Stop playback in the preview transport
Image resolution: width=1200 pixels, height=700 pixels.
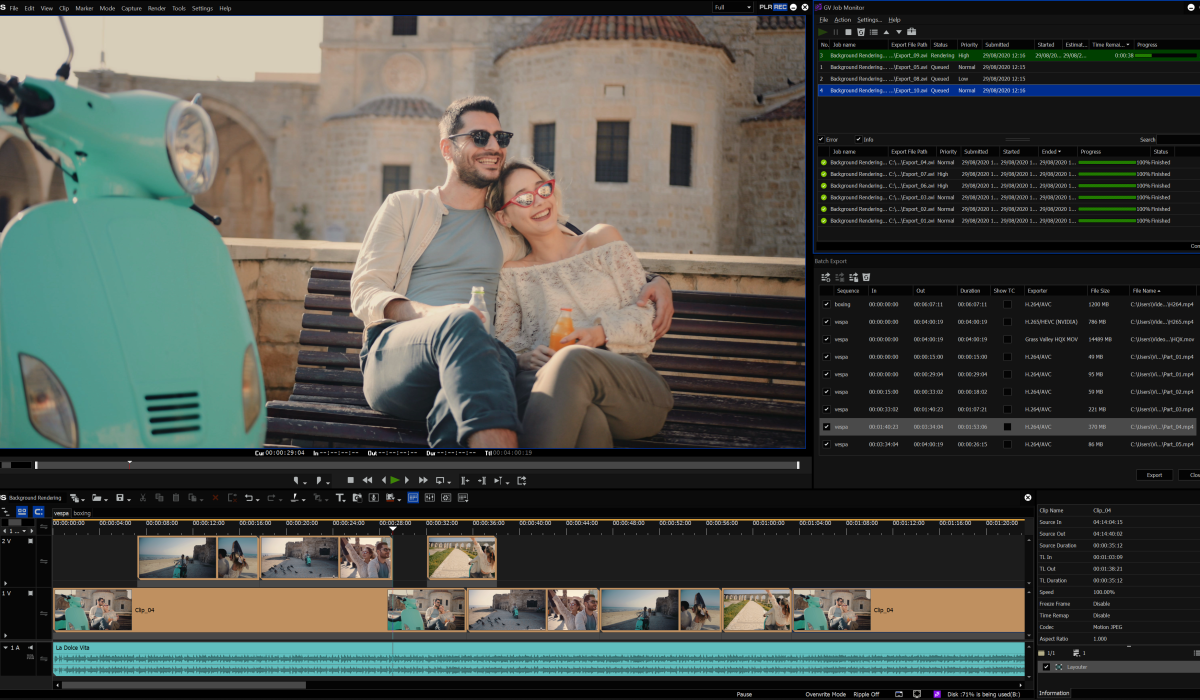[350, 480]
